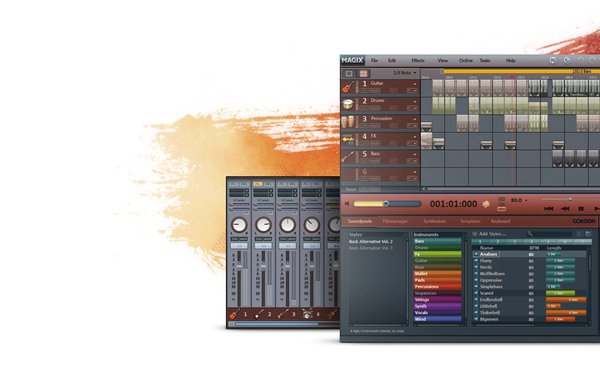Toggle Mute on mixer channel 4

(x=316, y=239)
